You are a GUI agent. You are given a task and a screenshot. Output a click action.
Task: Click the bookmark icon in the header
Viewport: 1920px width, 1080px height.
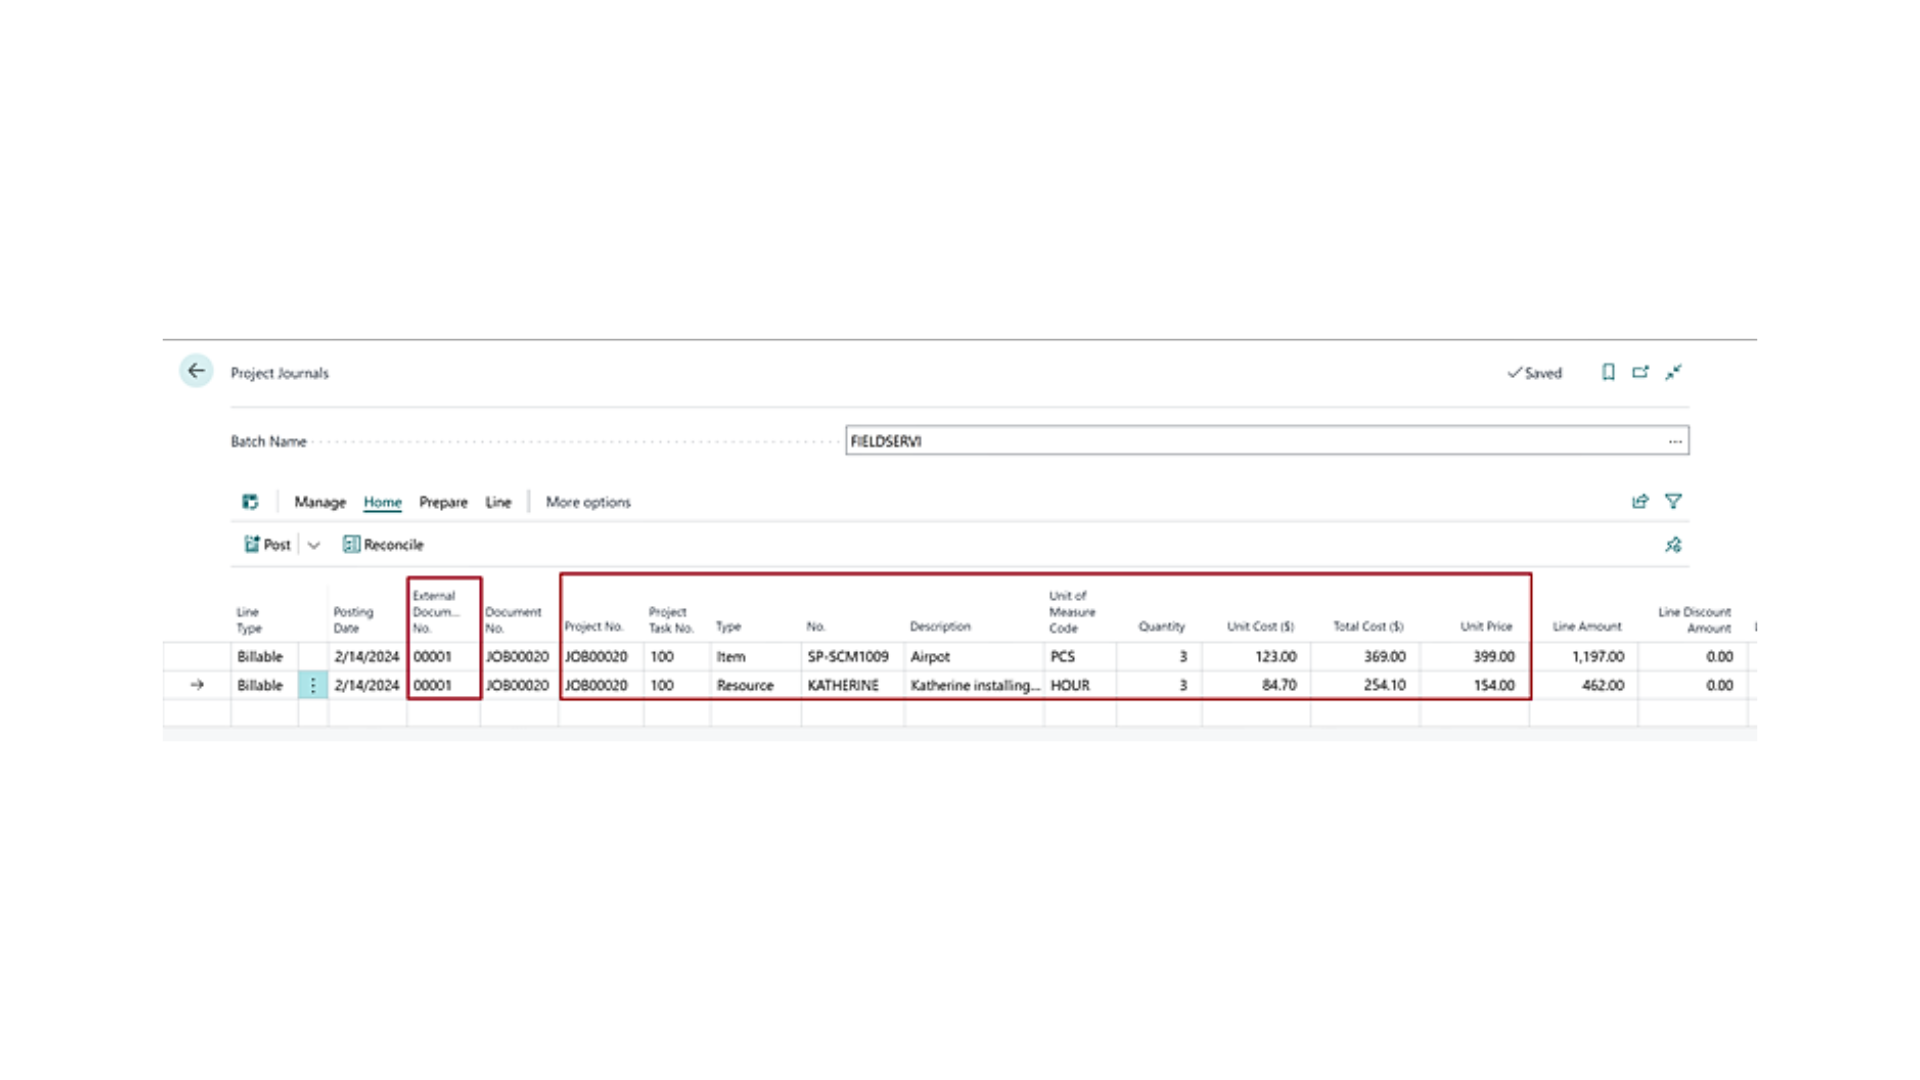1608,372
